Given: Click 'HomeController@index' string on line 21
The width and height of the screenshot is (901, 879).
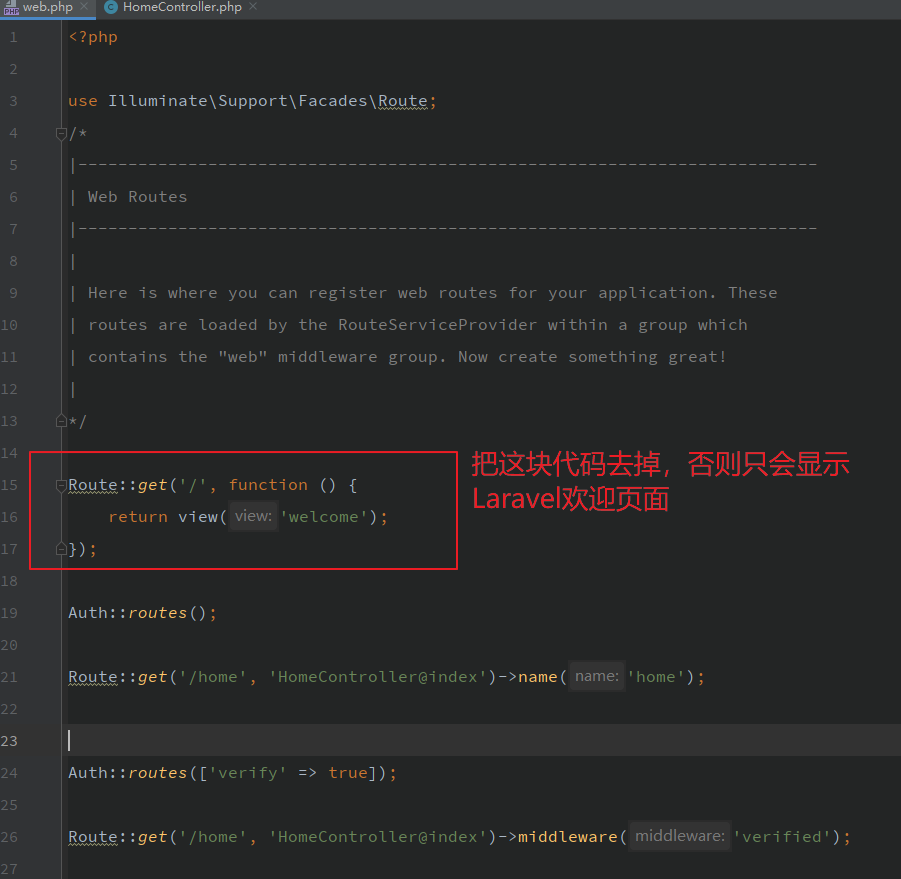Looking at the screenshot, I should point(378,677).
